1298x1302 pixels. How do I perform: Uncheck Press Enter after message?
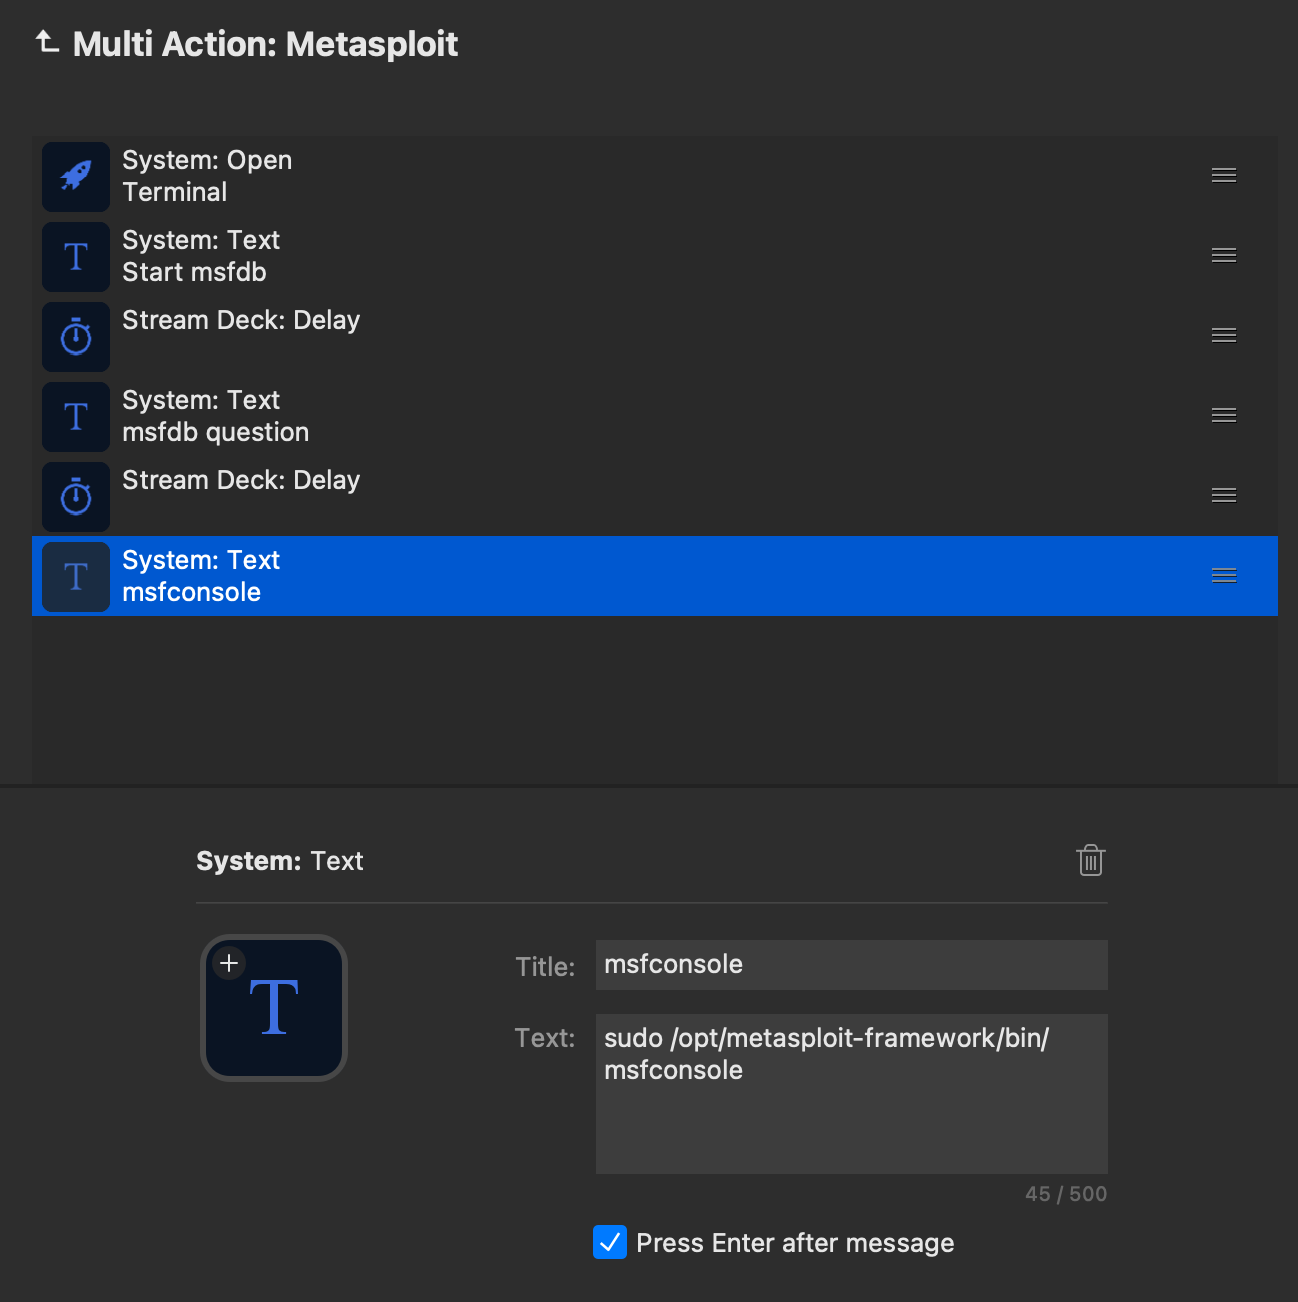pos(610,1242)
